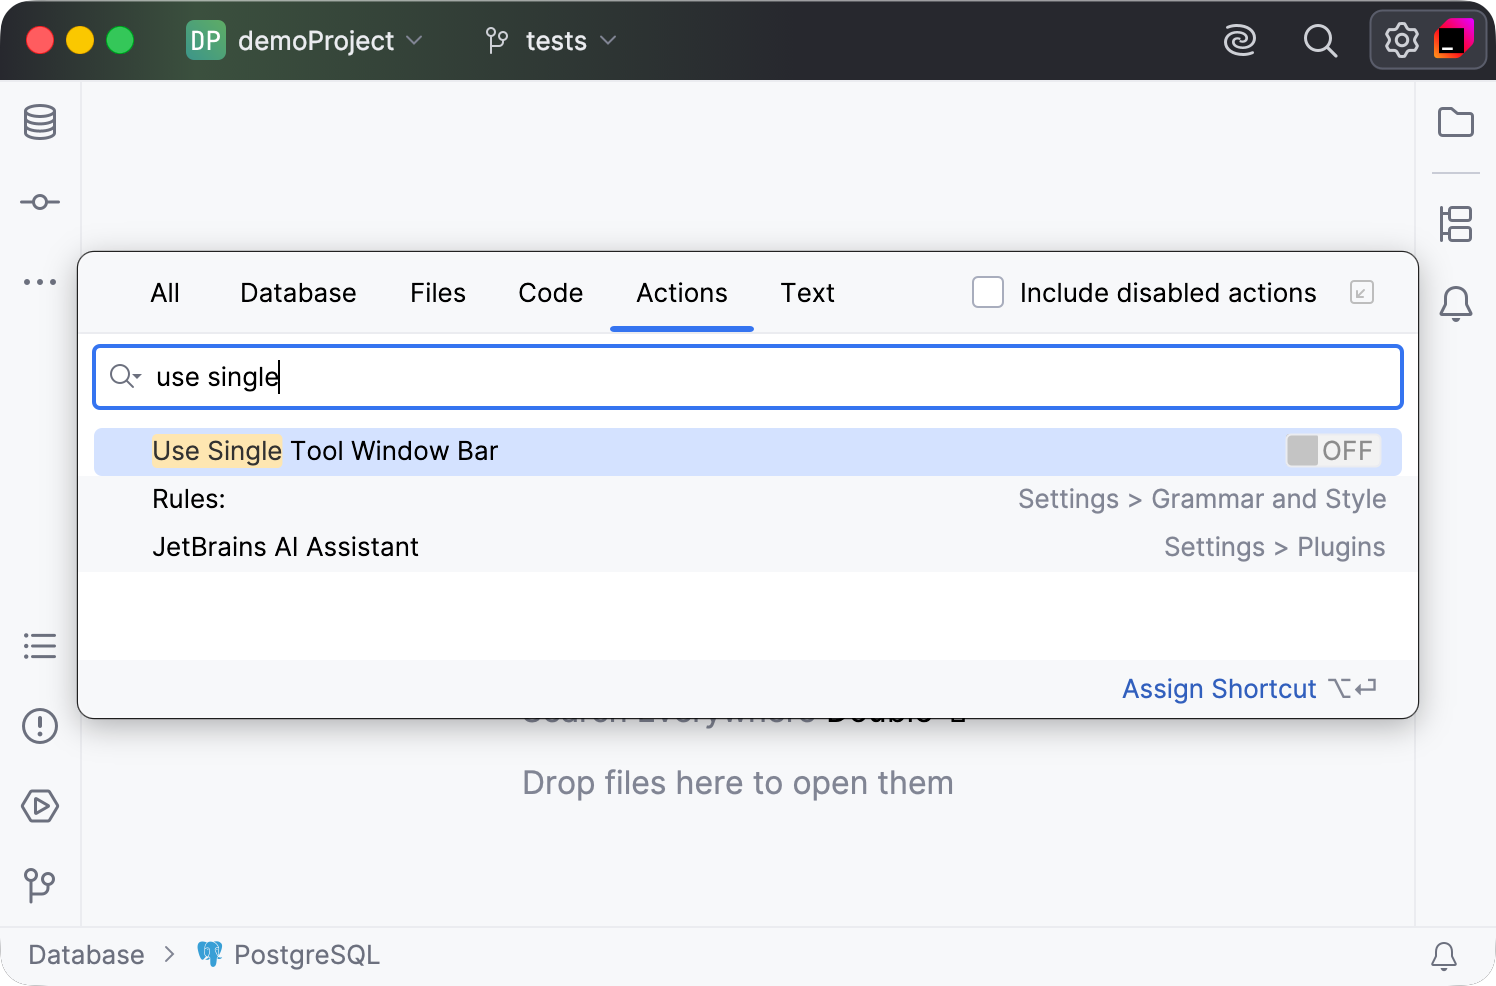Switch to the Text tab

[x=807, y=293]
